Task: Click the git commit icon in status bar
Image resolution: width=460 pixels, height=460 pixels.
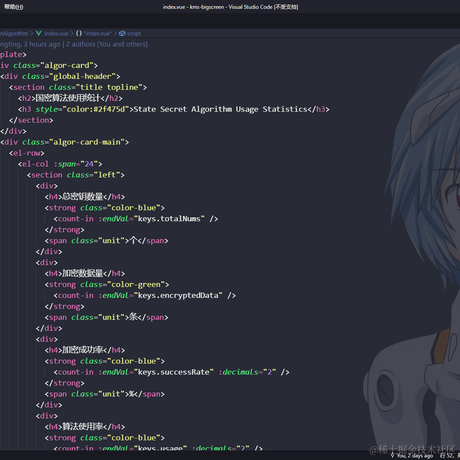Action: pyautogui.click(x=393, y=455)
